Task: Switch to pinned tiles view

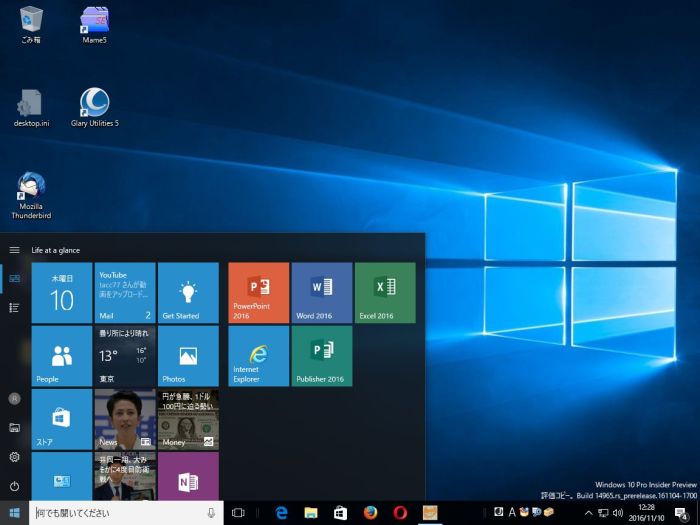Action: click(14, 279)
